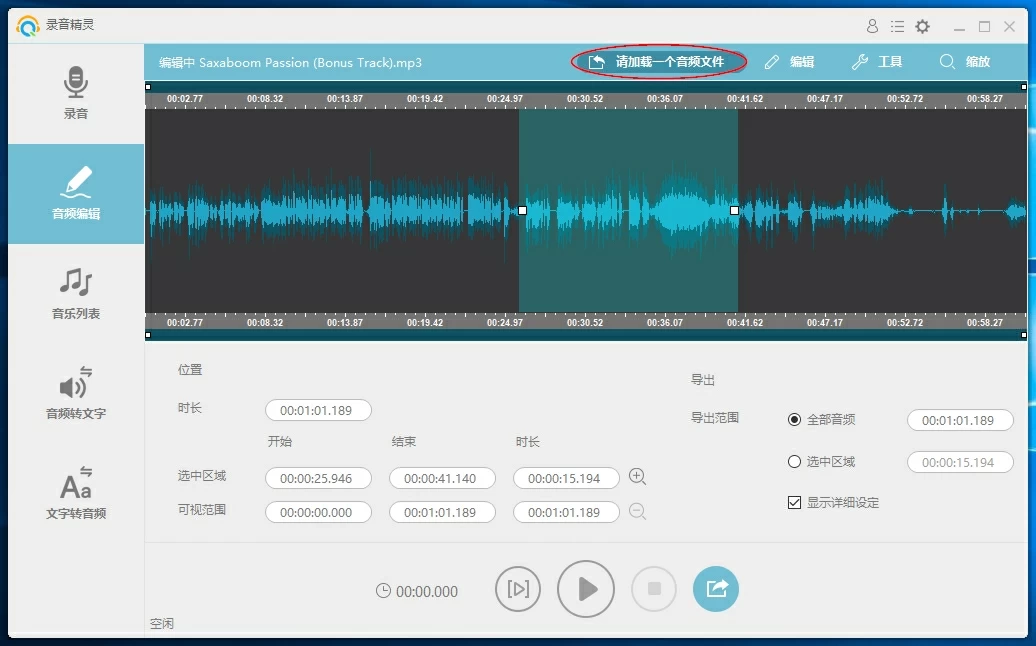Open the 音乐列表 music list tab
Viewport: 1036px width, 646px height.
(x=76, y=293)
